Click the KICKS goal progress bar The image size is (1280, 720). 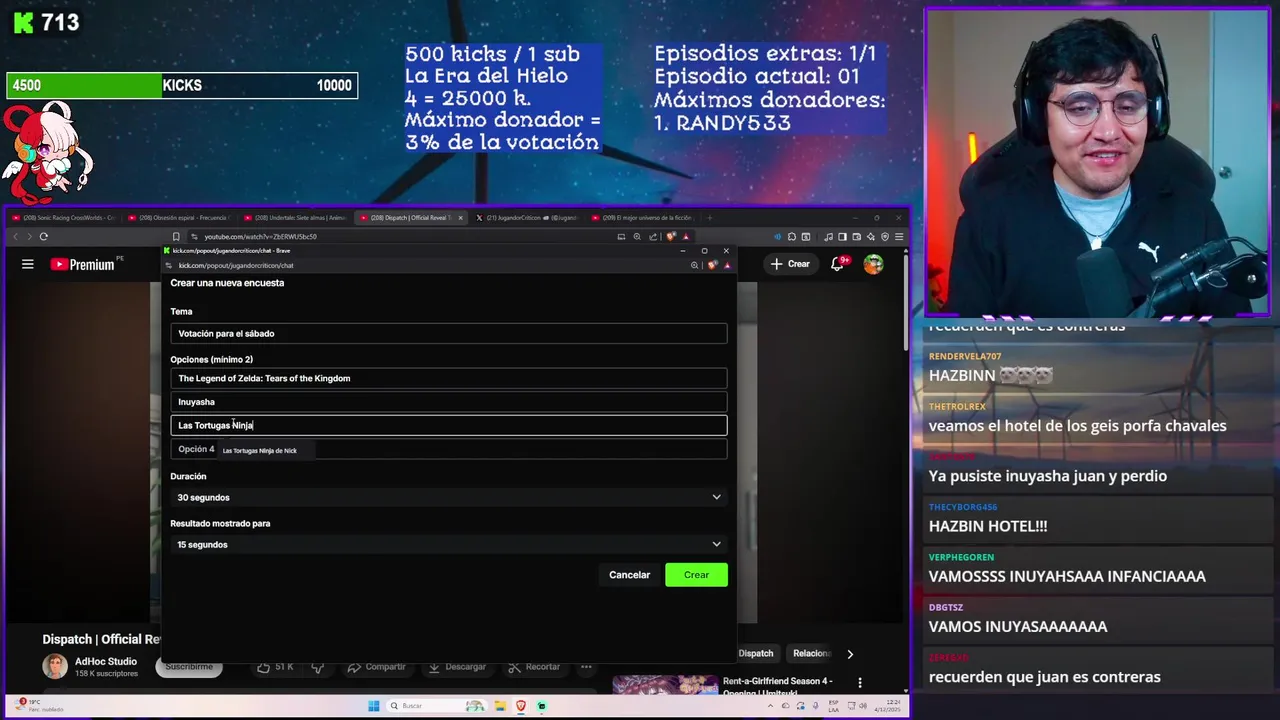click(x=182, y=86)
